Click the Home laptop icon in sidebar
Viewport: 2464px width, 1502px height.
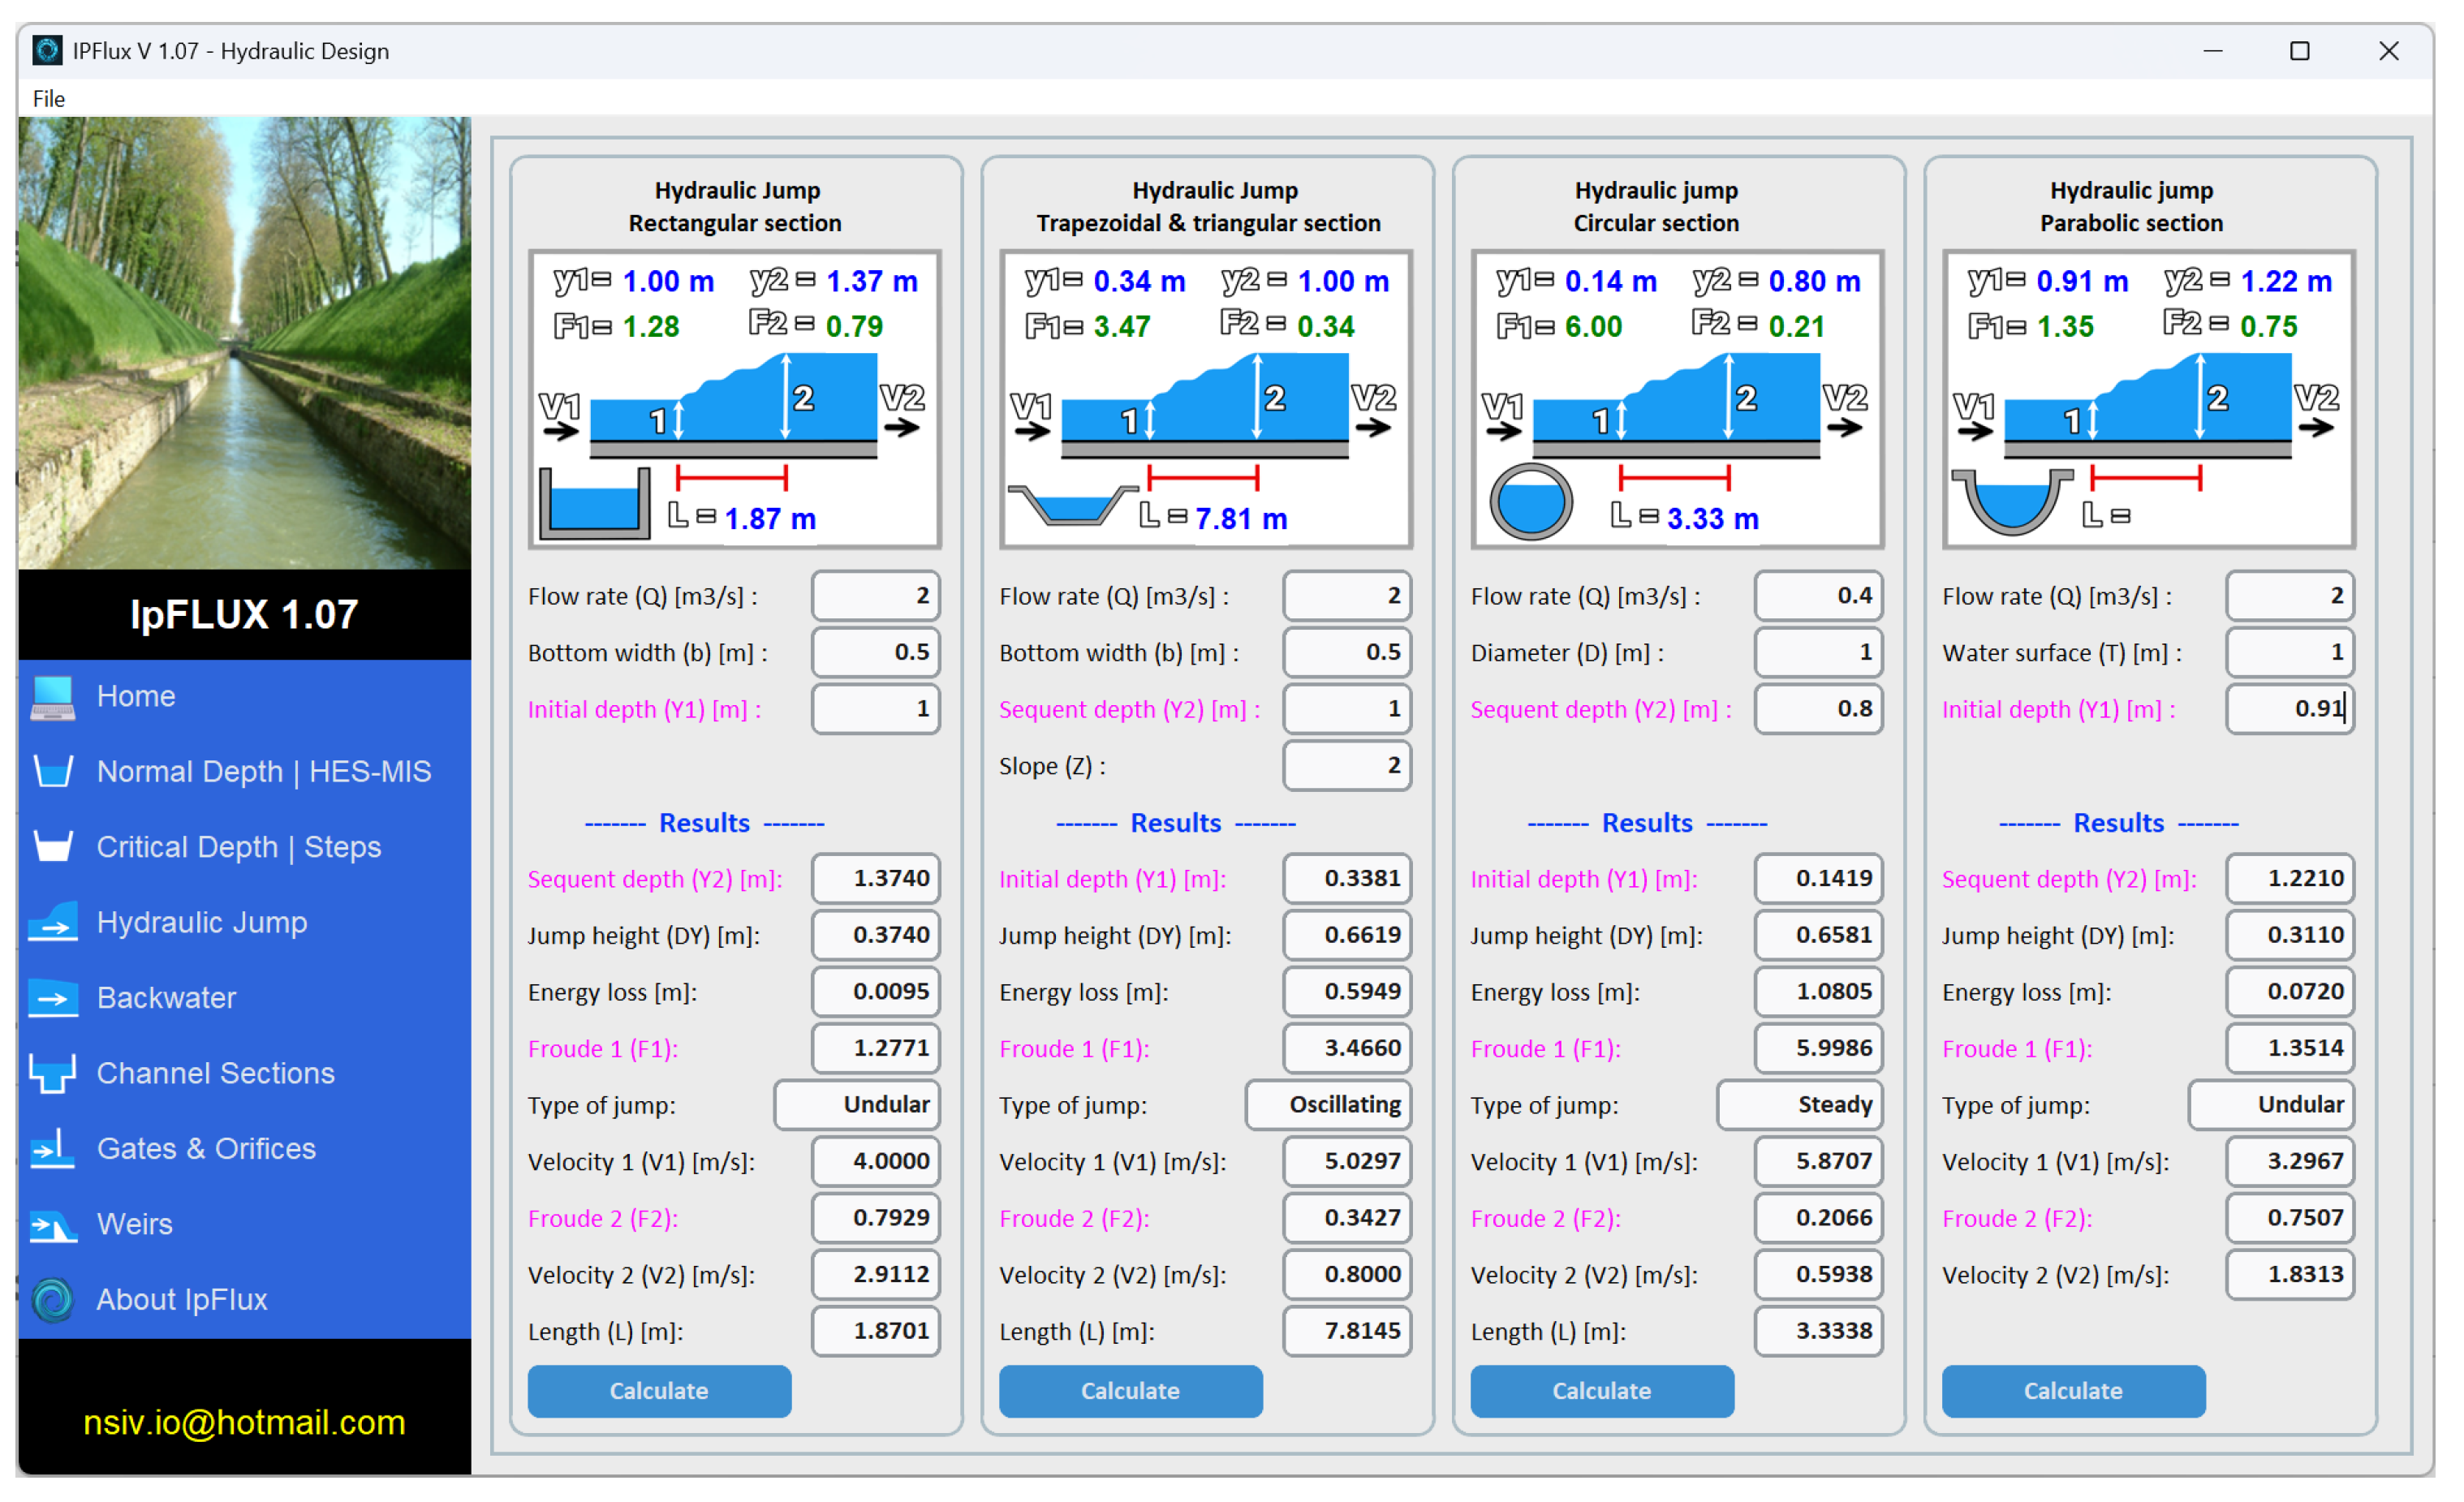pyautogui.click(x=52, y=697)
